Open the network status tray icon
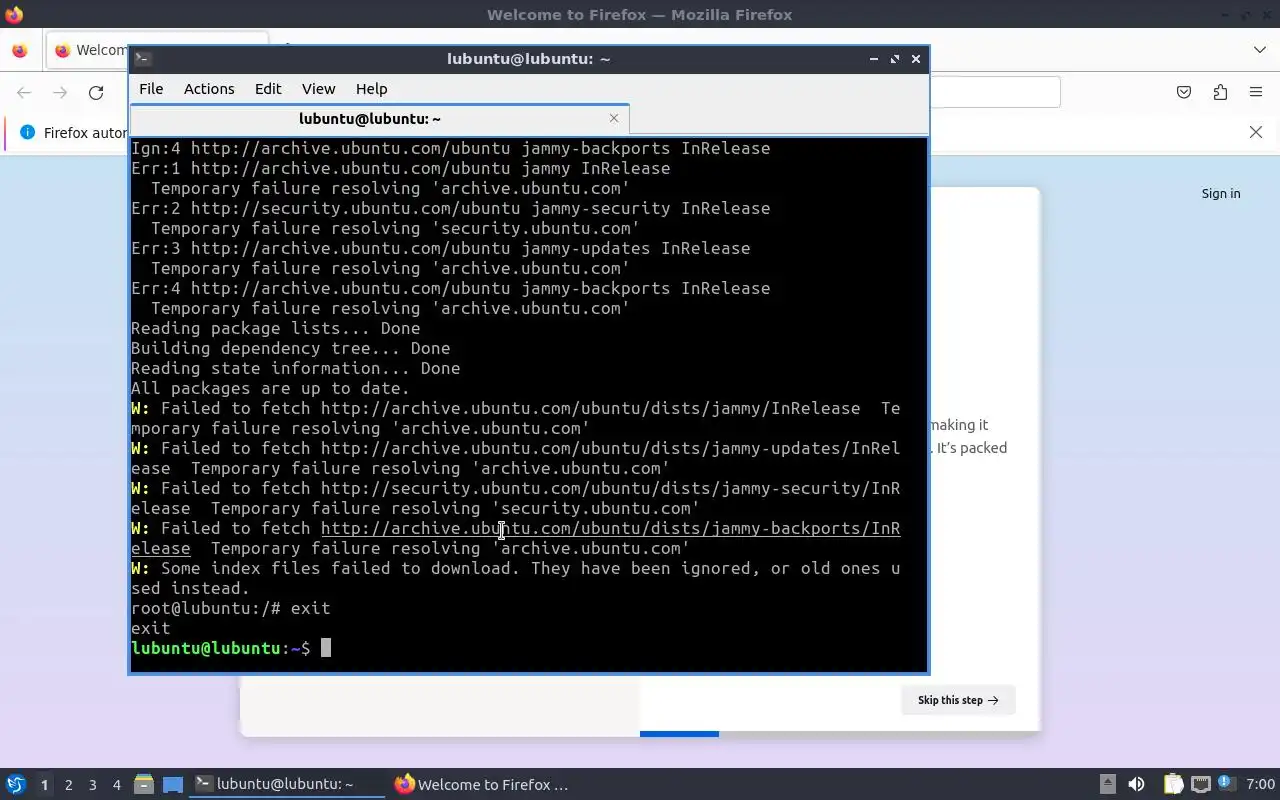The height and width of the screenshot is (800, 1280). click(1200, 785)
